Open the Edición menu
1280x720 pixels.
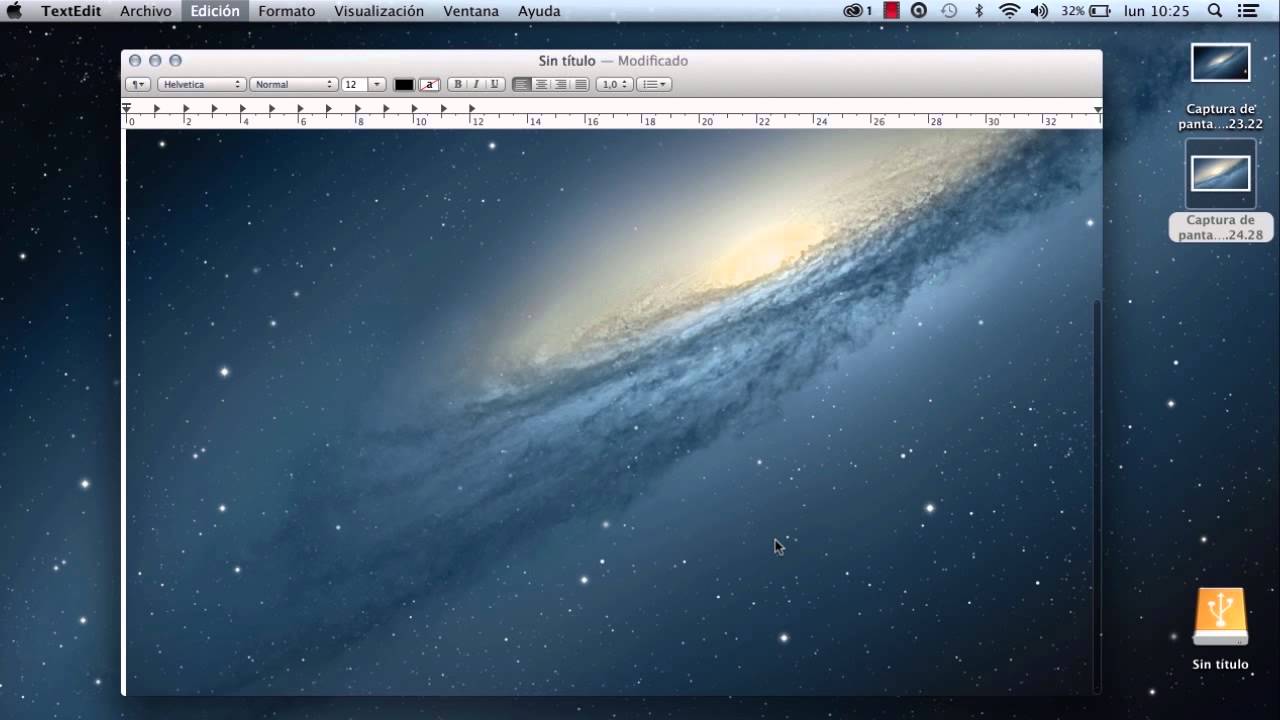point(215,11)
